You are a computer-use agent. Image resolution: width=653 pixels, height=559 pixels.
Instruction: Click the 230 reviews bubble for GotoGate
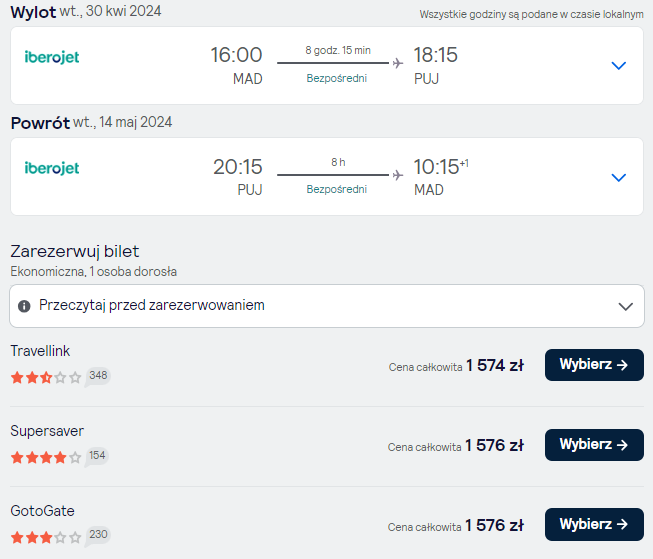tap(98, 536)
